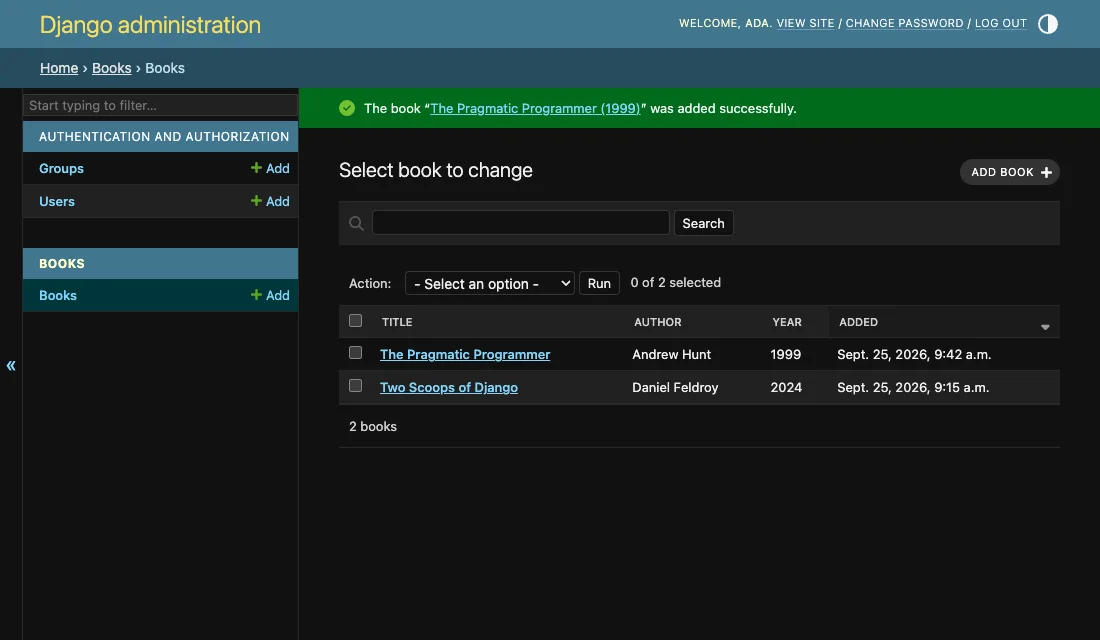This screenshot has height=640, width=1100.
Task: Sort by the Author column header
Action: [657, 322]
